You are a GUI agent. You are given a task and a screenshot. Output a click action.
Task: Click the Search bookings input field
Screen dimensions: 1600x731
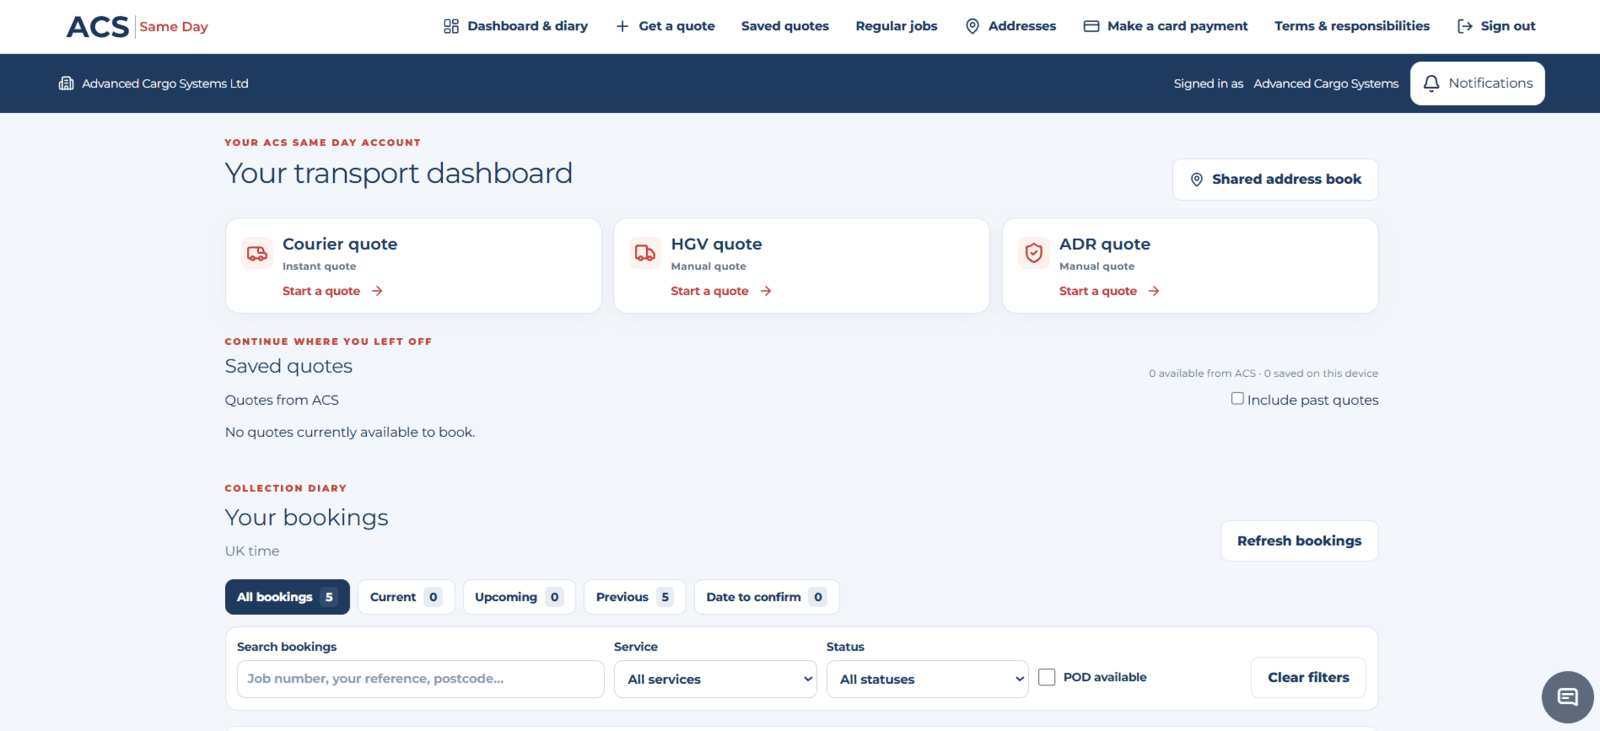[420, 679]
